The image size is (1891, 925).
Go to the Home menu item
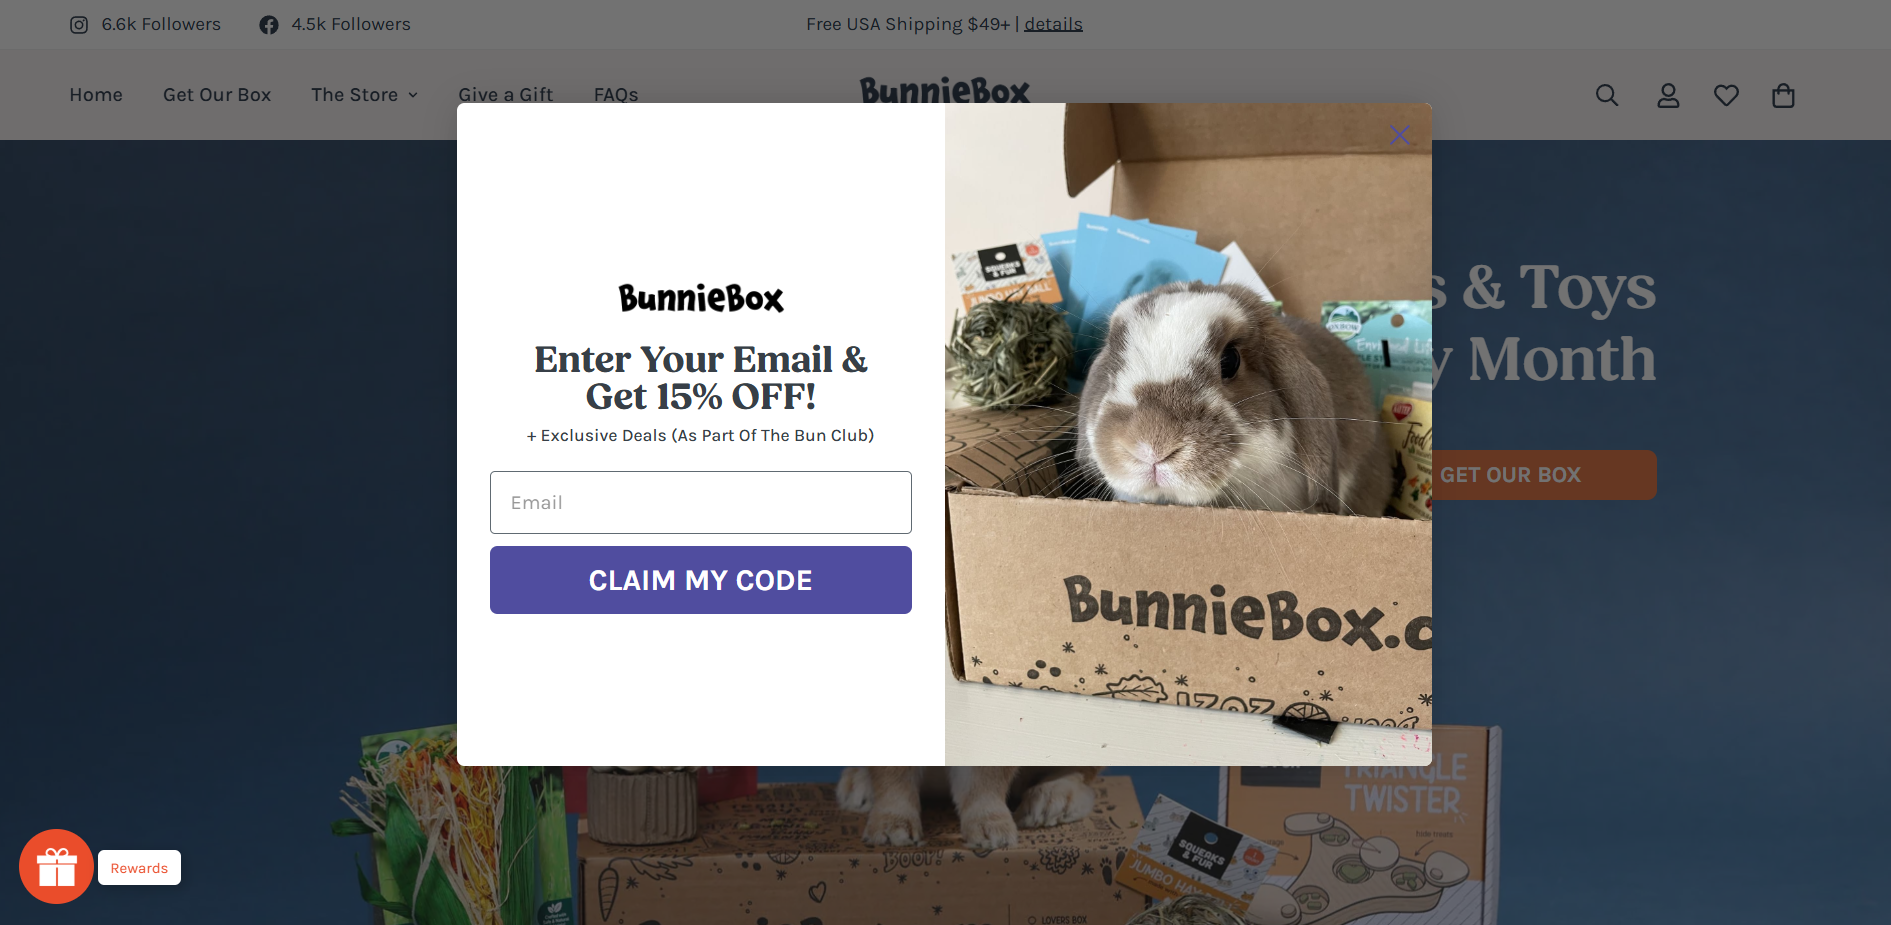pos(96,95)
